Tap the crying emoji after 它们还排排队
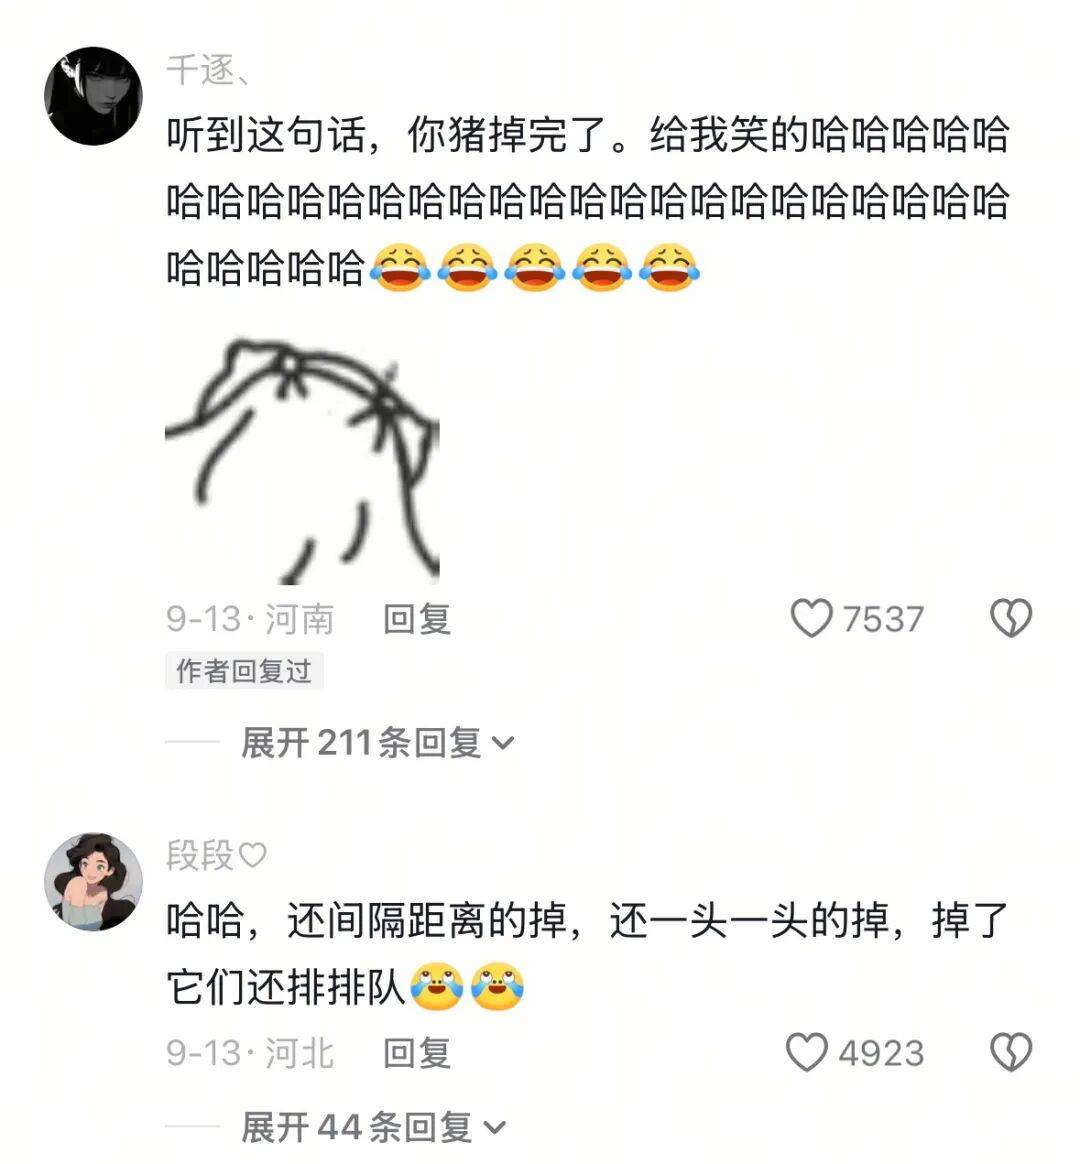Screen dimensions: 1080x1164 coord(436,987)
